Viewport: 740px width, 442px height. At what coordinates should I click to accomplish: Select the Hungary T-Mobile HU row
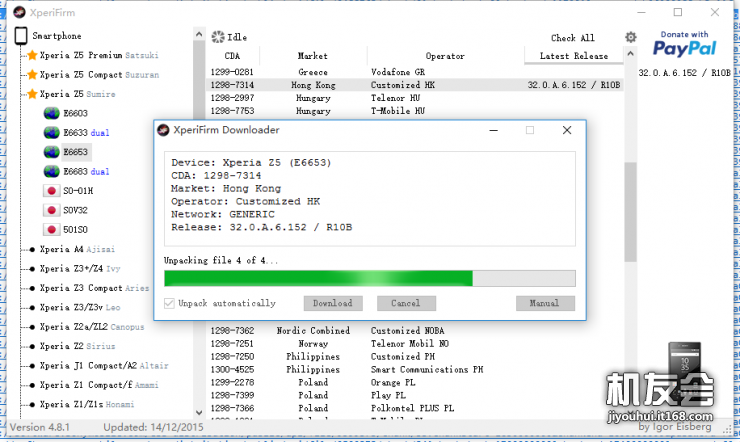click(415, 111)
